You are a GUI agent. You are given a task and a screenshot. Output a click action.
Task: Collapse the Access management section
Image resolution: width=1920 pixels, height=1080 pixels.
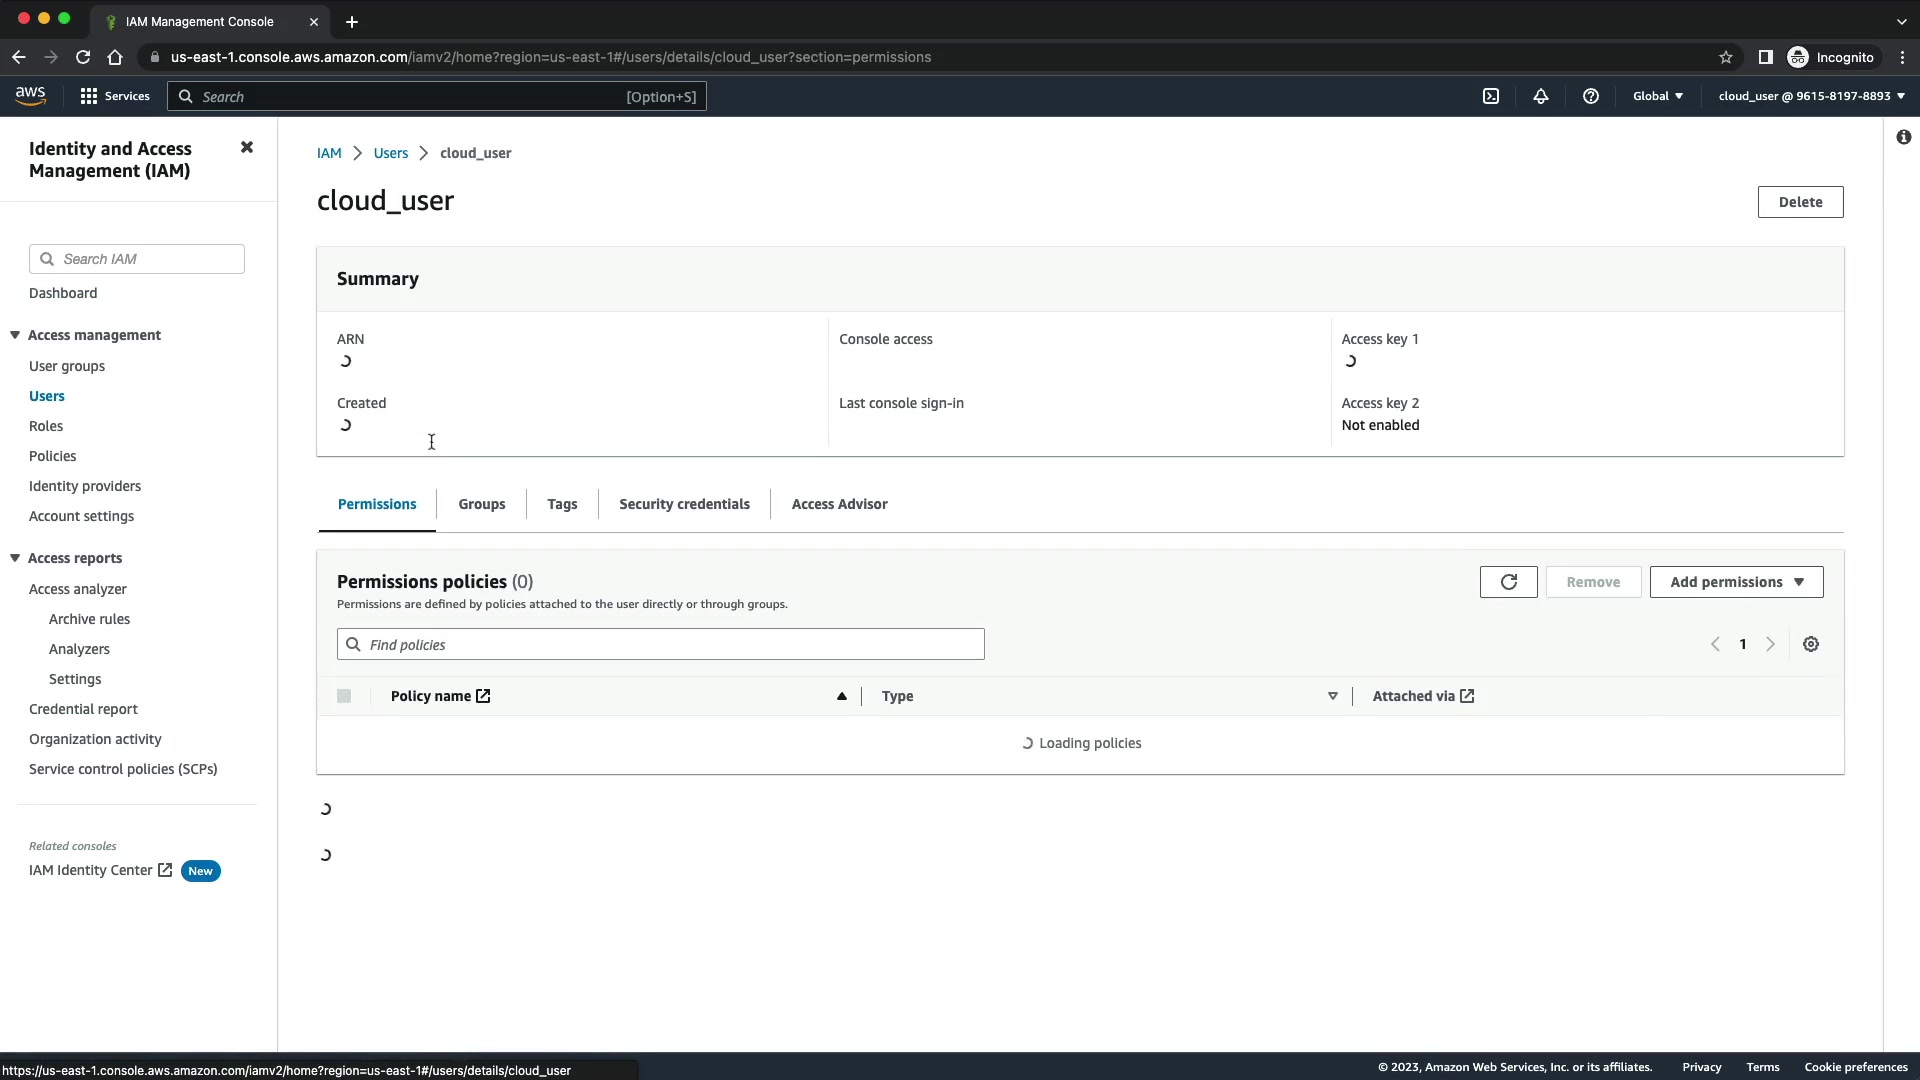click(x=15, y=335)
